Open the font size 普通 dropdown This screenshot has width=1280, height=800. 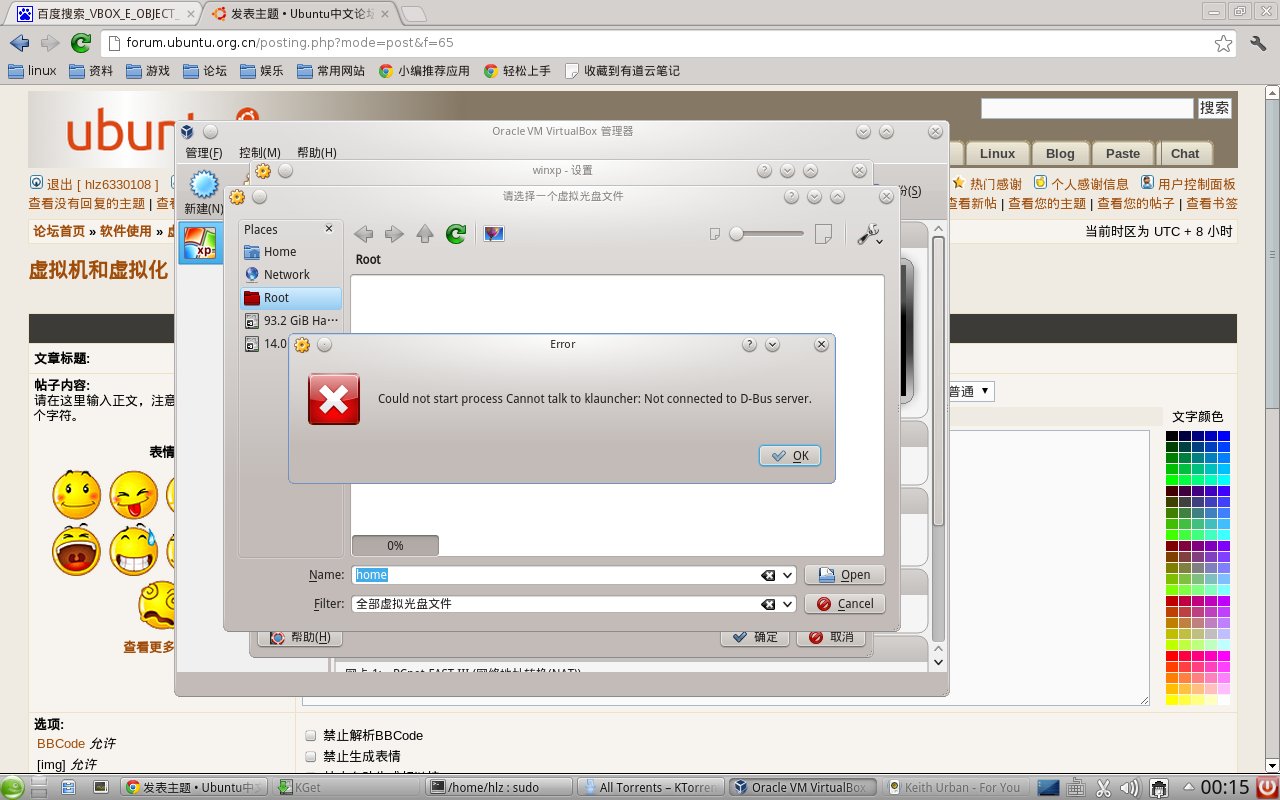click(970, 391)
